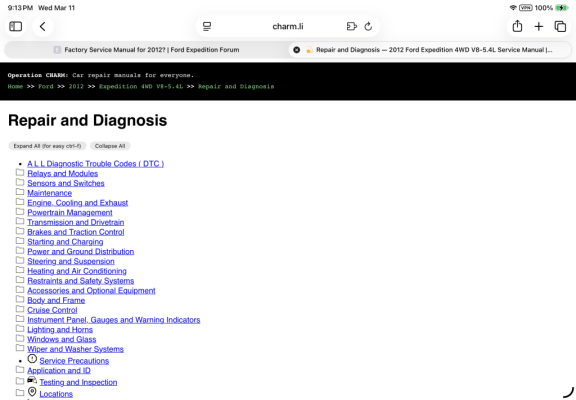The image size is (576, 400).
Task: Expand the Cruise Control folder icon
Action: click(x=20, y=309)
